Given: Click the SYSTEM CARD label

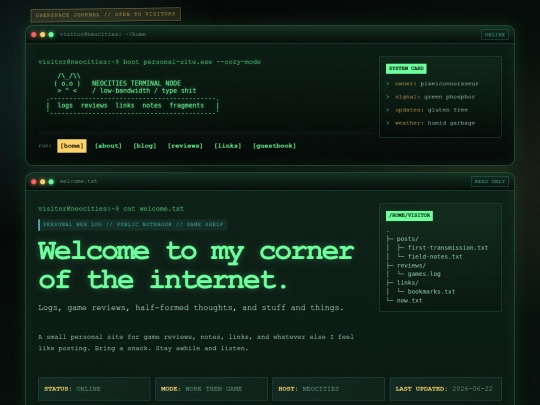Looking at the screenshot, I should point(406,69).
